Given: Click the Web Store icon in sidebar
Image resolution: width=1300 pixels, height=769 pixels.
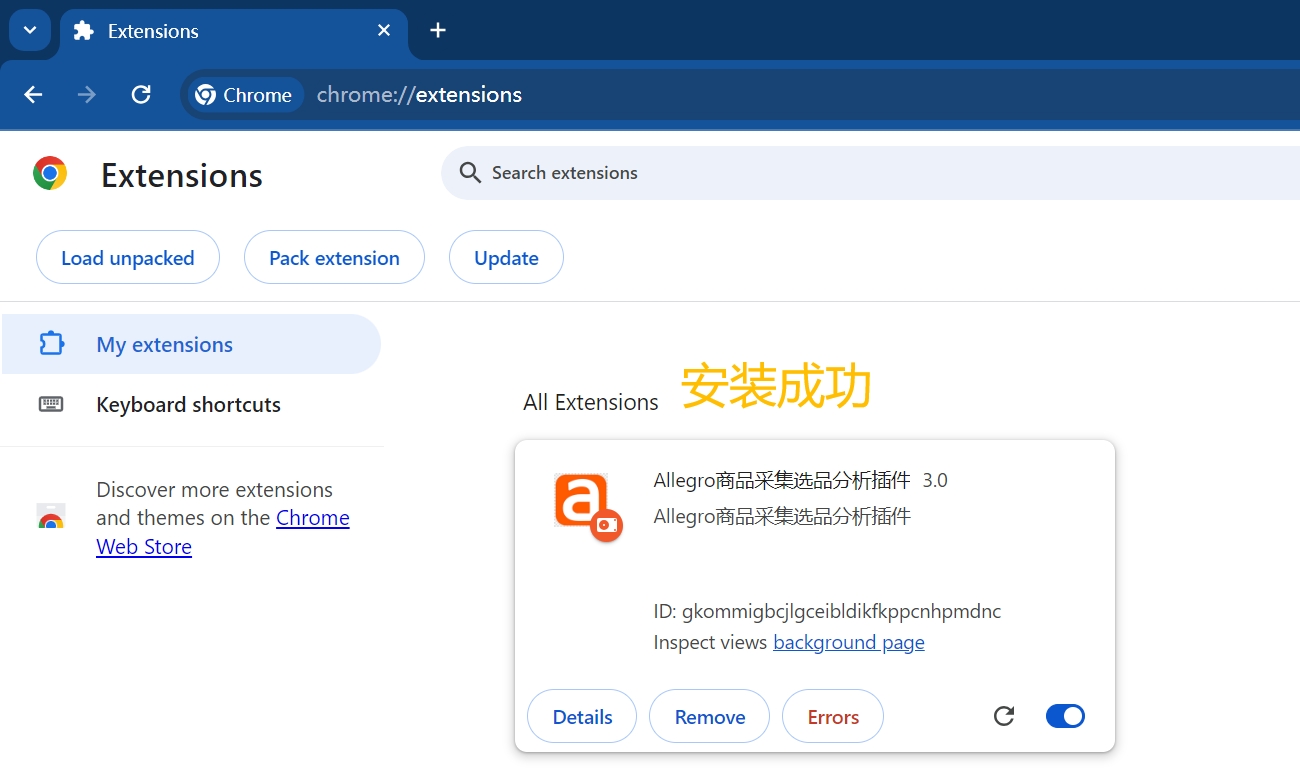Looking at the screenshot, I should 51,517.
